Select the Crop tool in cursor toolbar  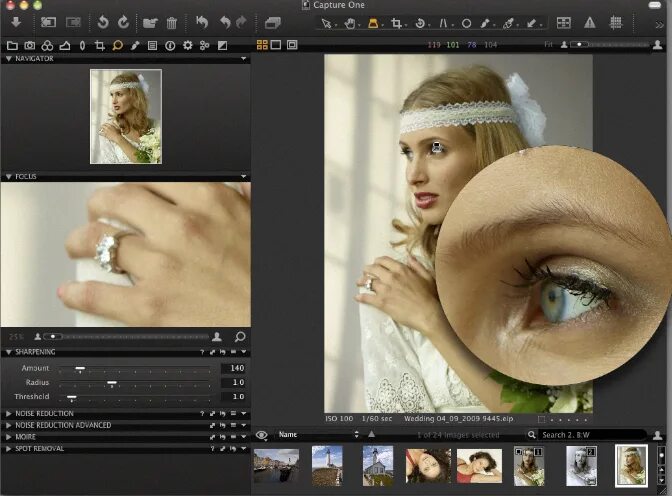coord(397,22)
